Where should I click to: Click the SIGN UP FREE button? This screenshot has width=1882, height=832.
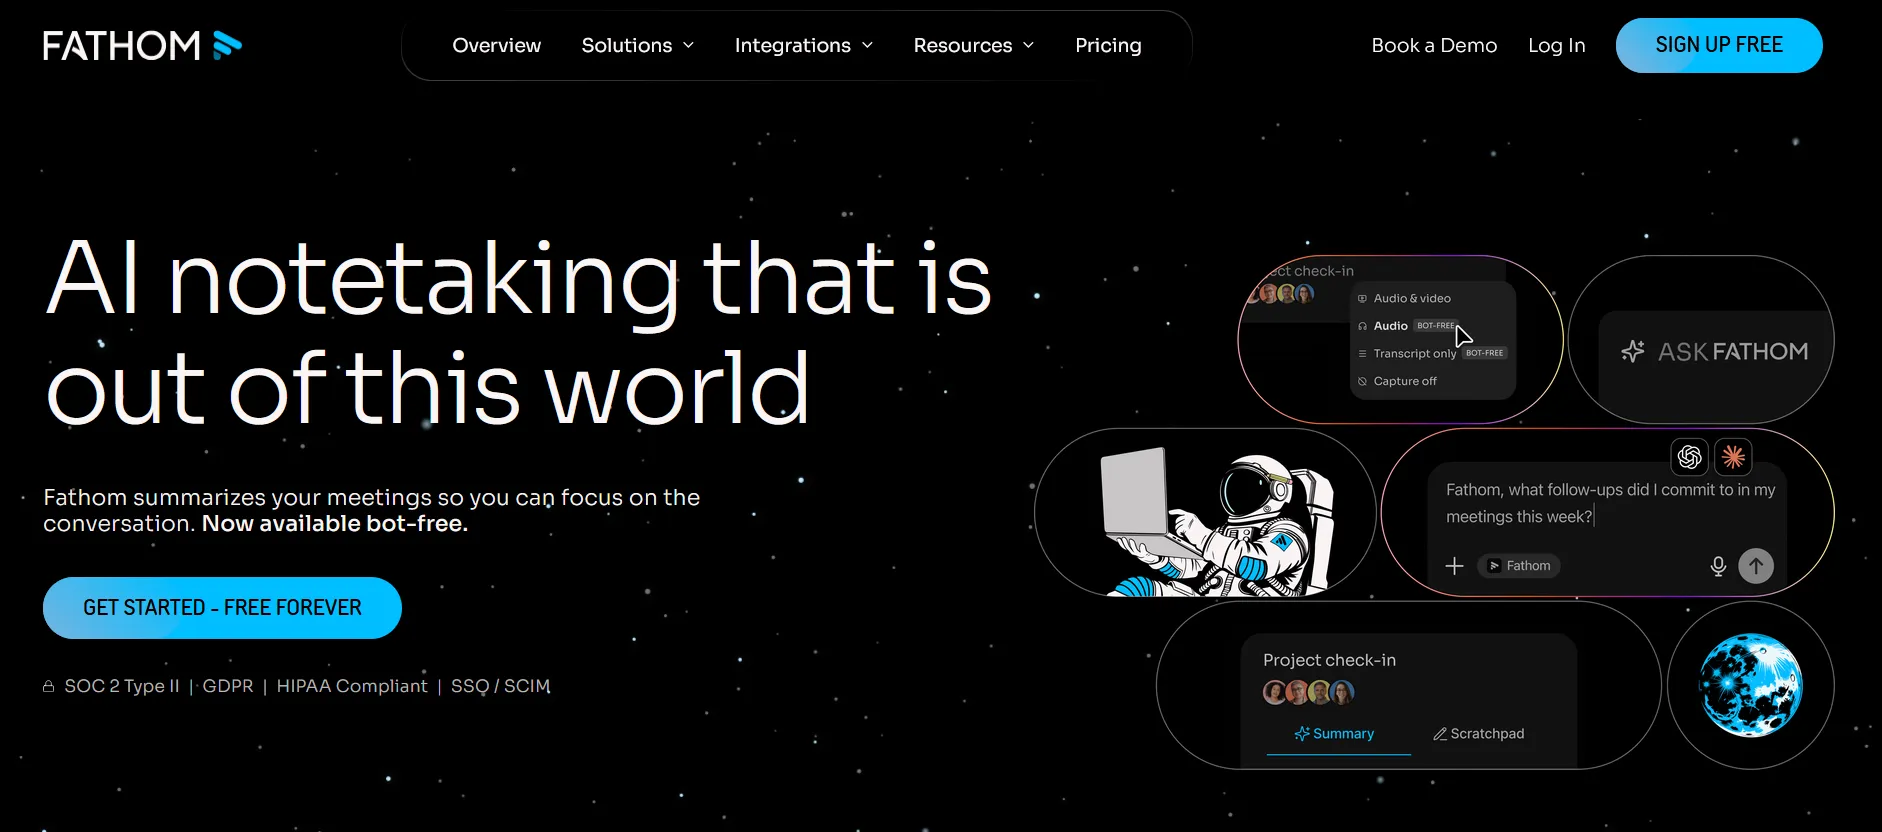pos(1719,45)
